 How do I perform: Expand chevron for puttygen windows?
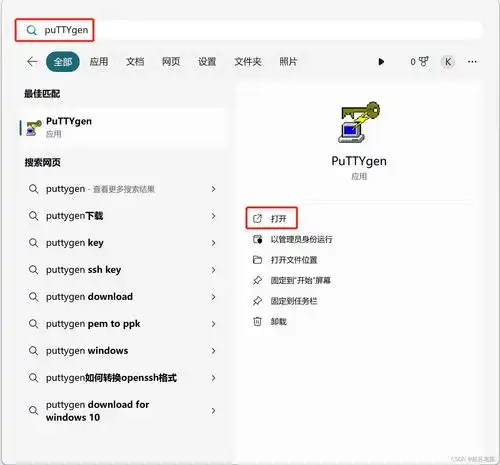pyautogui.click(x=213, y=351)
